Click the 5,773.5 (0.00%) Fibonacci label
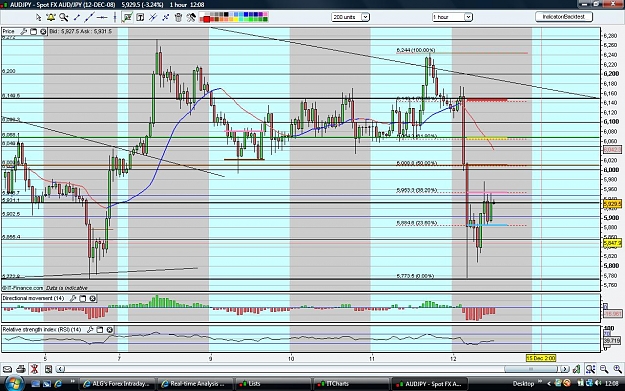 [x=415, y=276]
